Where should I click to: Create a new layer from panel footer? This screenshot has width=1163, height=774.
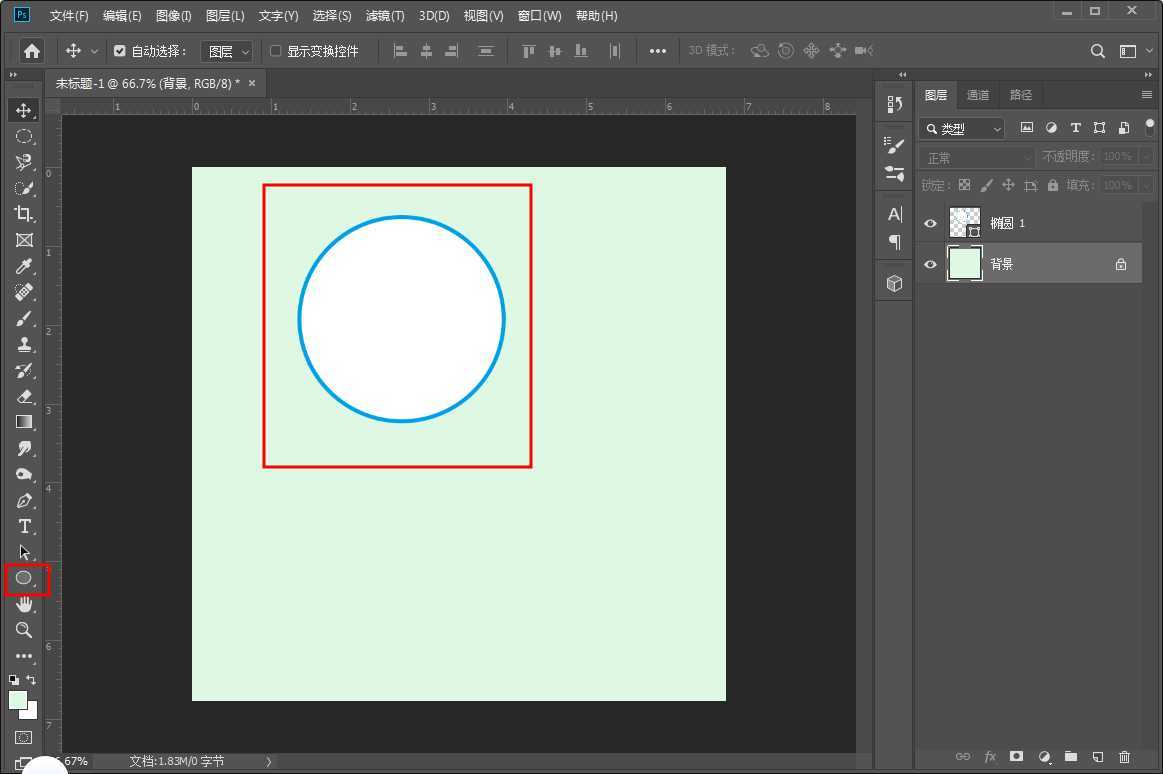(1097, 757)
